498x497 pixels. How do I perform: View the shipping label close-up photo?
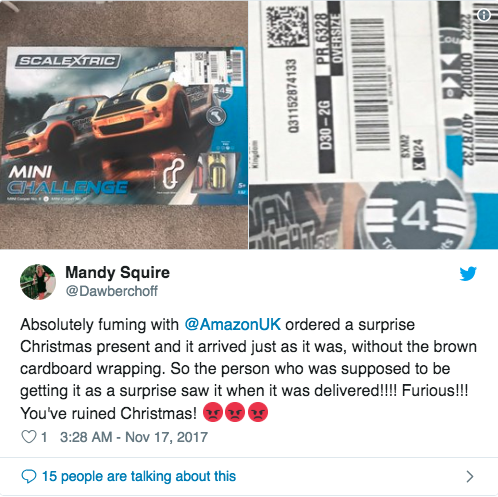pos(373,125)
